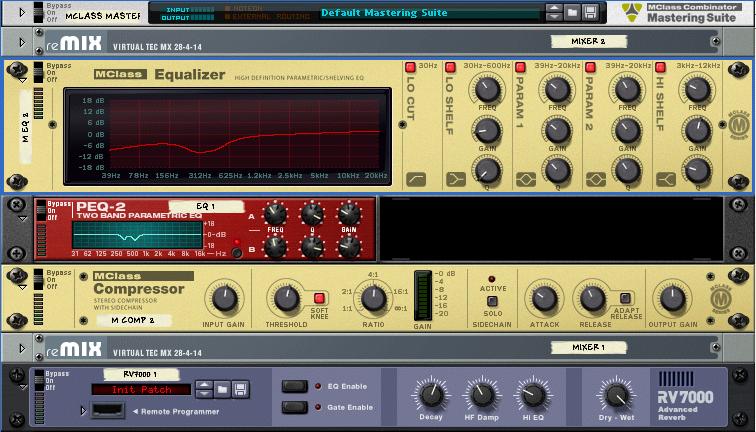Toggle the Param 1 band enable button
Viewport: 756px width, 432px height.
(x=520, y=67)
